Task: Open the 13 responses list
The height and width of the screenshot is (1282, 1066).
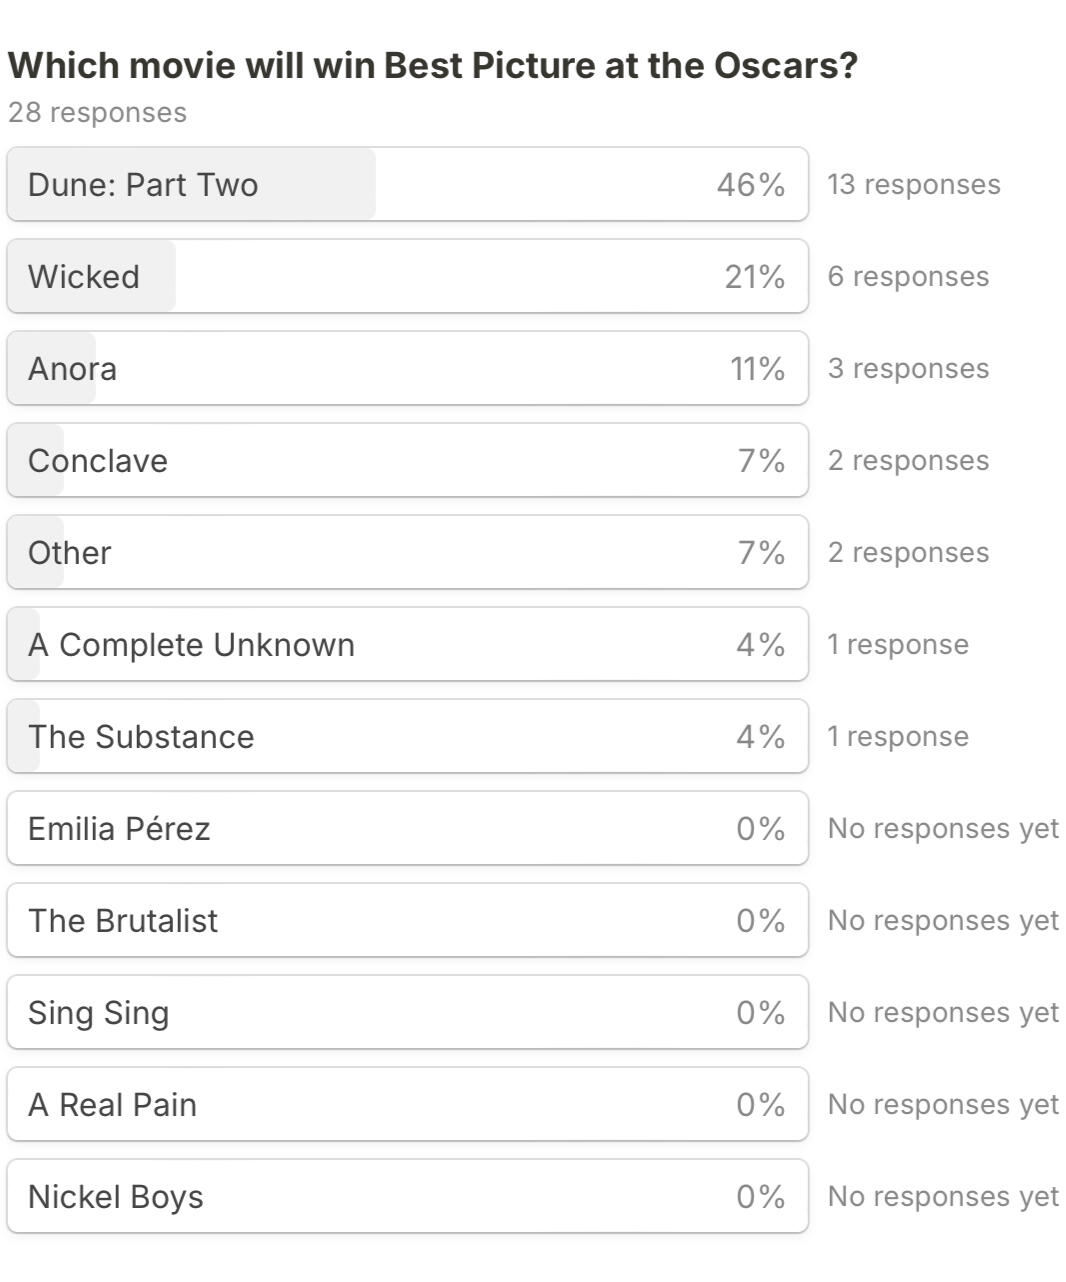Action: 913,185
